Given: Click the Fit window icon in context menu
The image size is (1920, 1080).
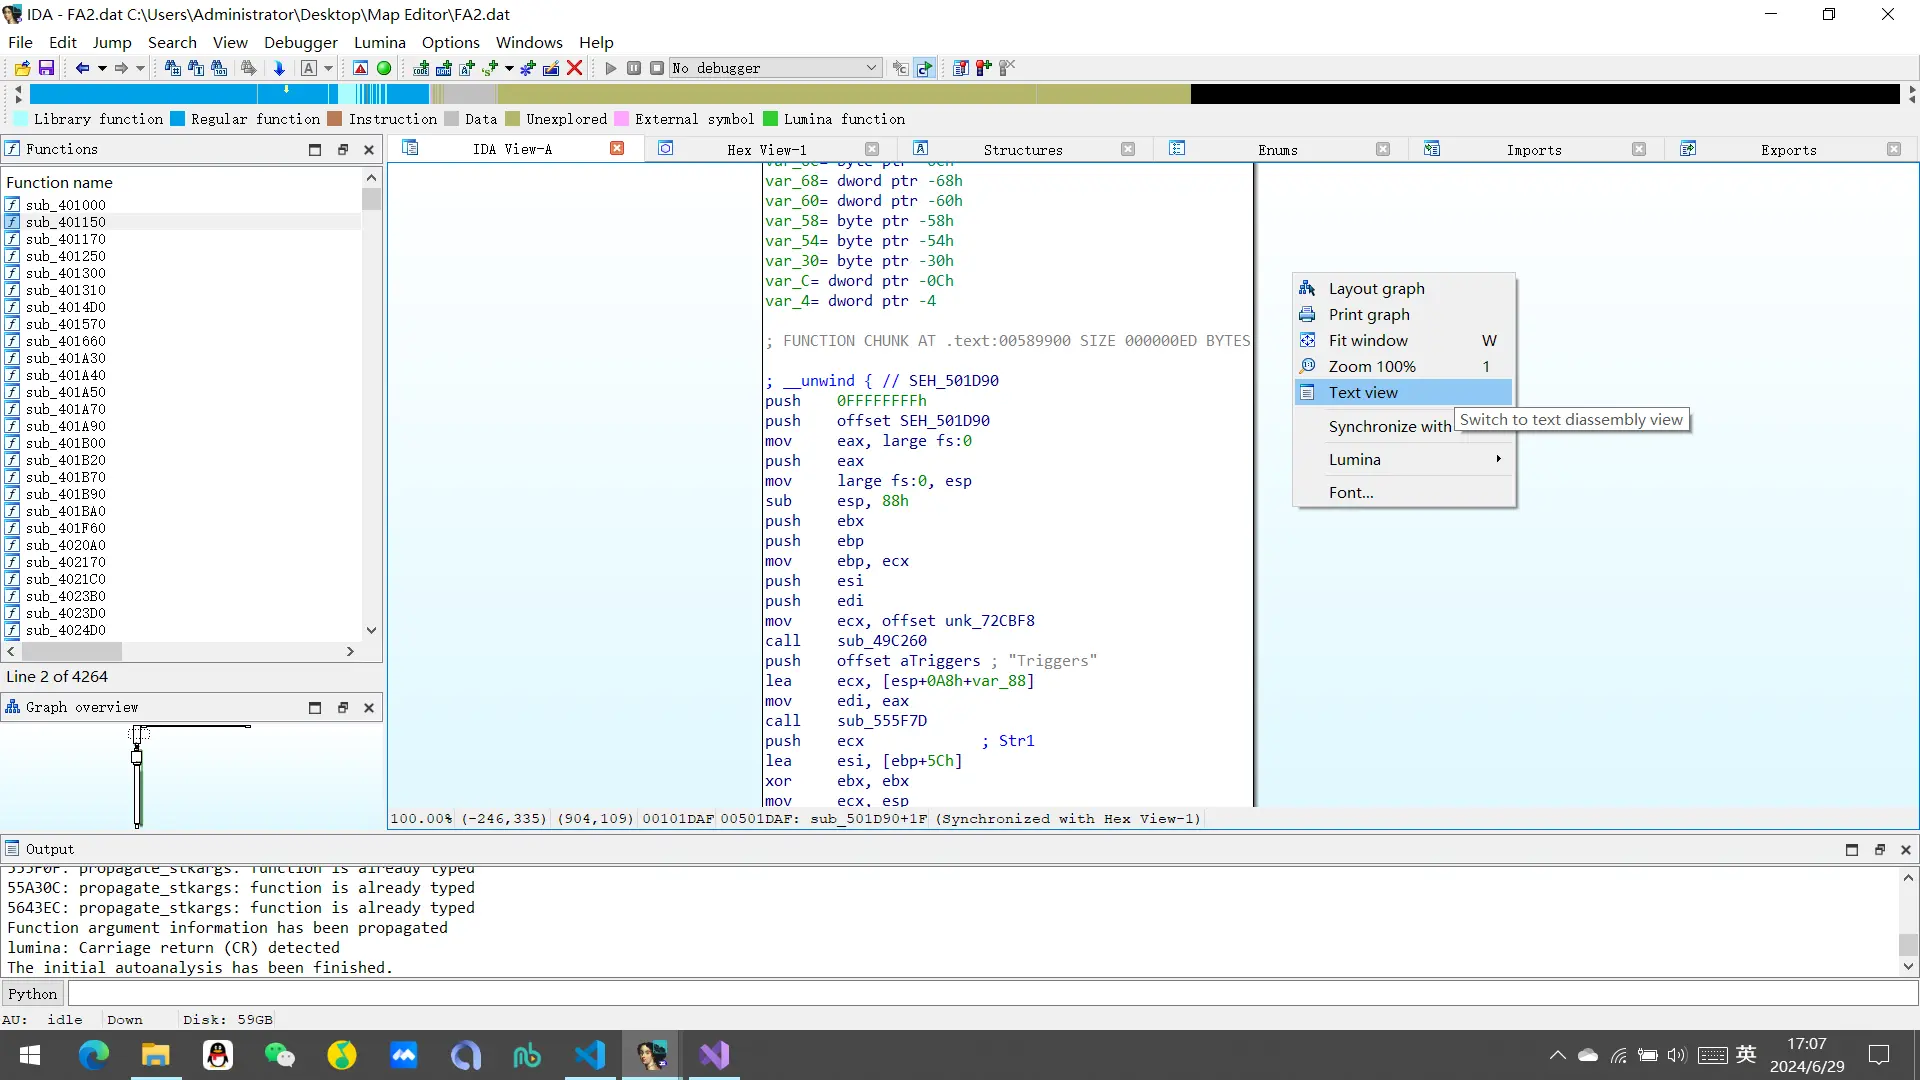Looking at the screenshot, I should 1307,340.
